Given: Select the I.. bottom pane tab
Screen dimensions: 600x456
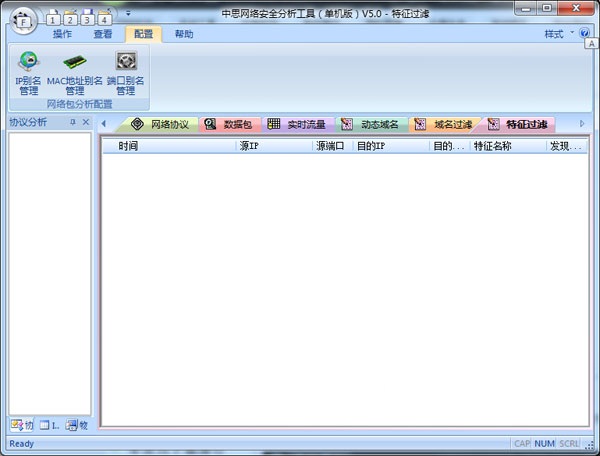Looking at the screenshot, I should (x=49, y=425).
